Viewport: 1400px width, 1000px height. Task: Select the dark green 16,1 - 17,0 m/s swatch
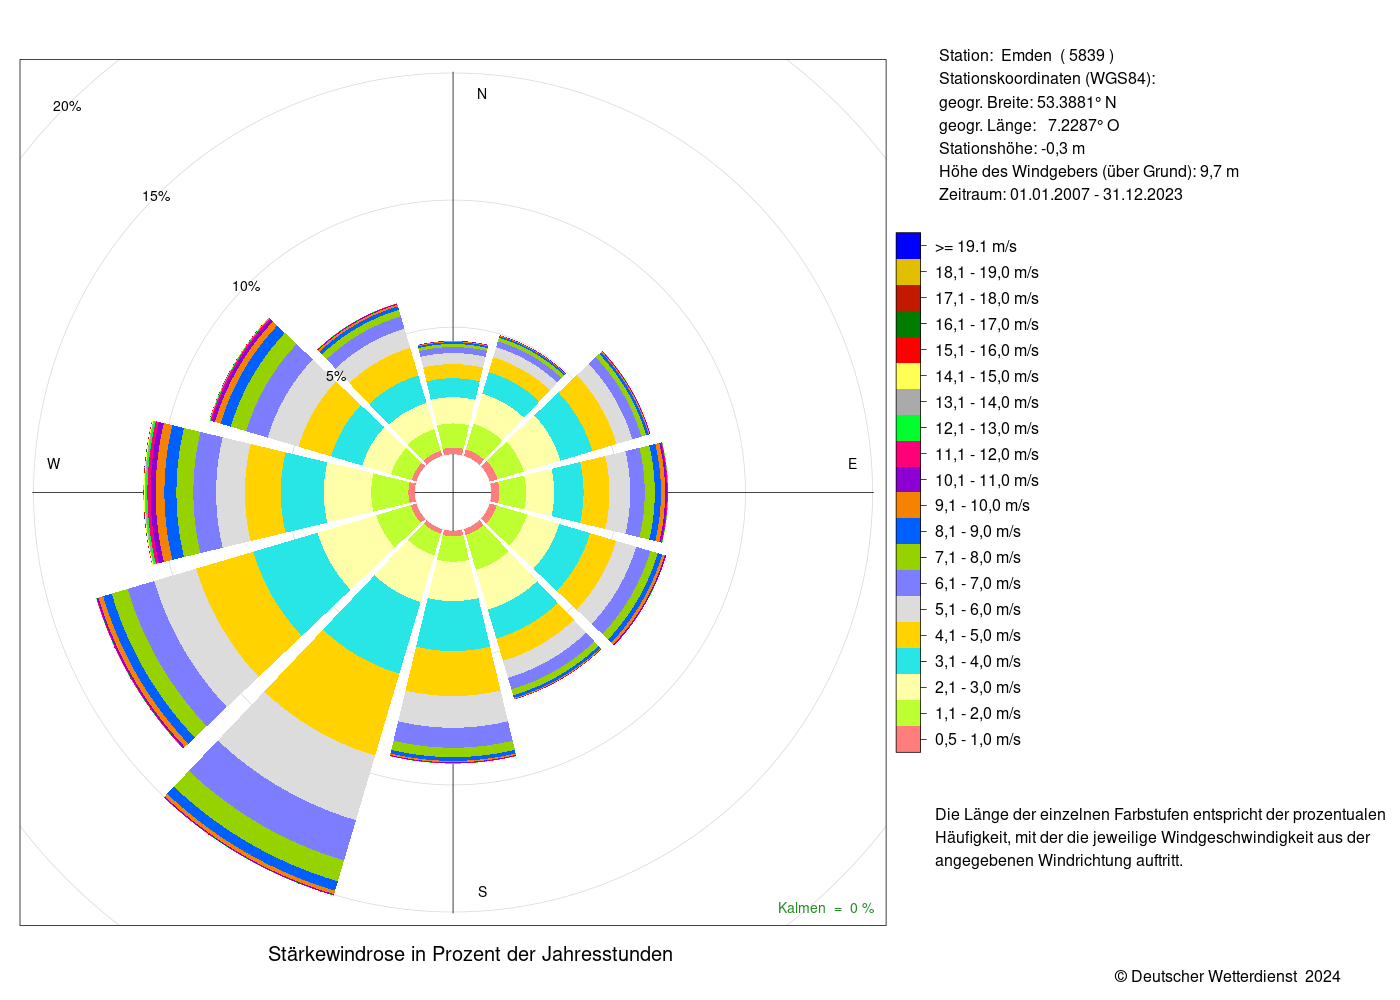(908, 324)
